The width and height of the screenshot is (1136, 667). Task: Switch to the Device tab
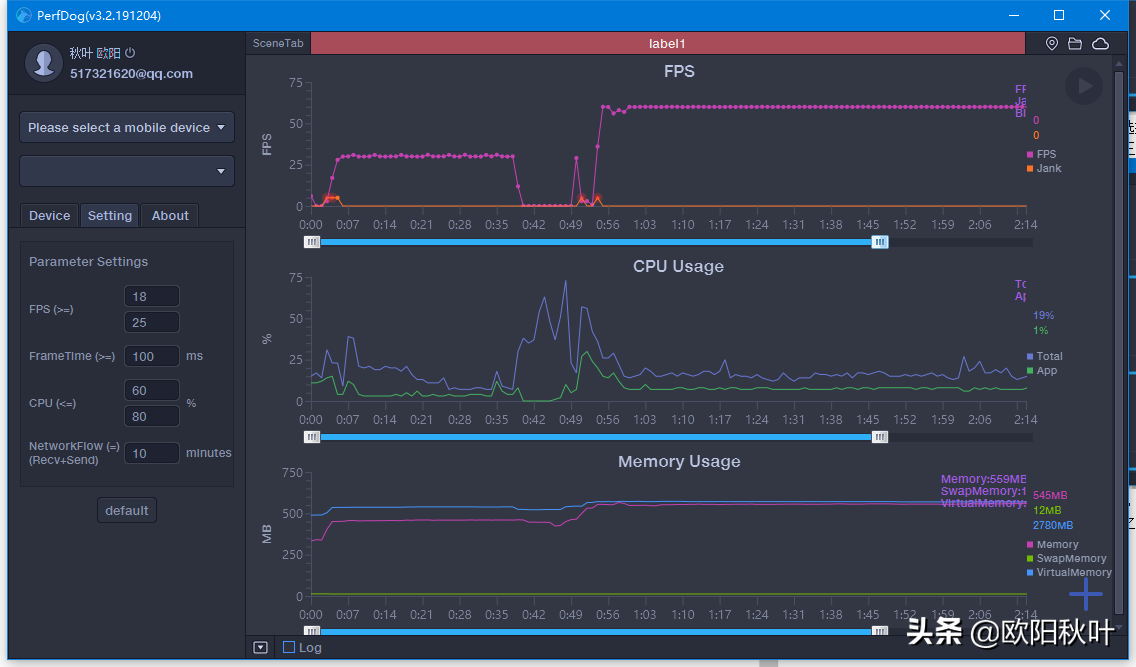(x=49, y=215)
